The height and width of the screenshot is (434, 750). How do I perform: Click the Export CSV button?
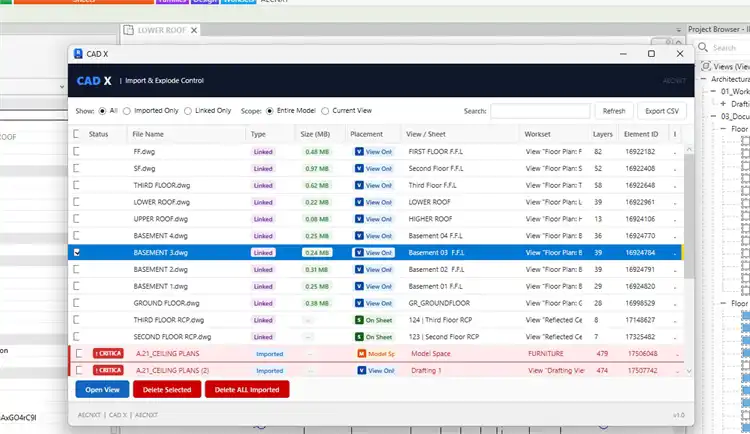[x=662, y=111]
